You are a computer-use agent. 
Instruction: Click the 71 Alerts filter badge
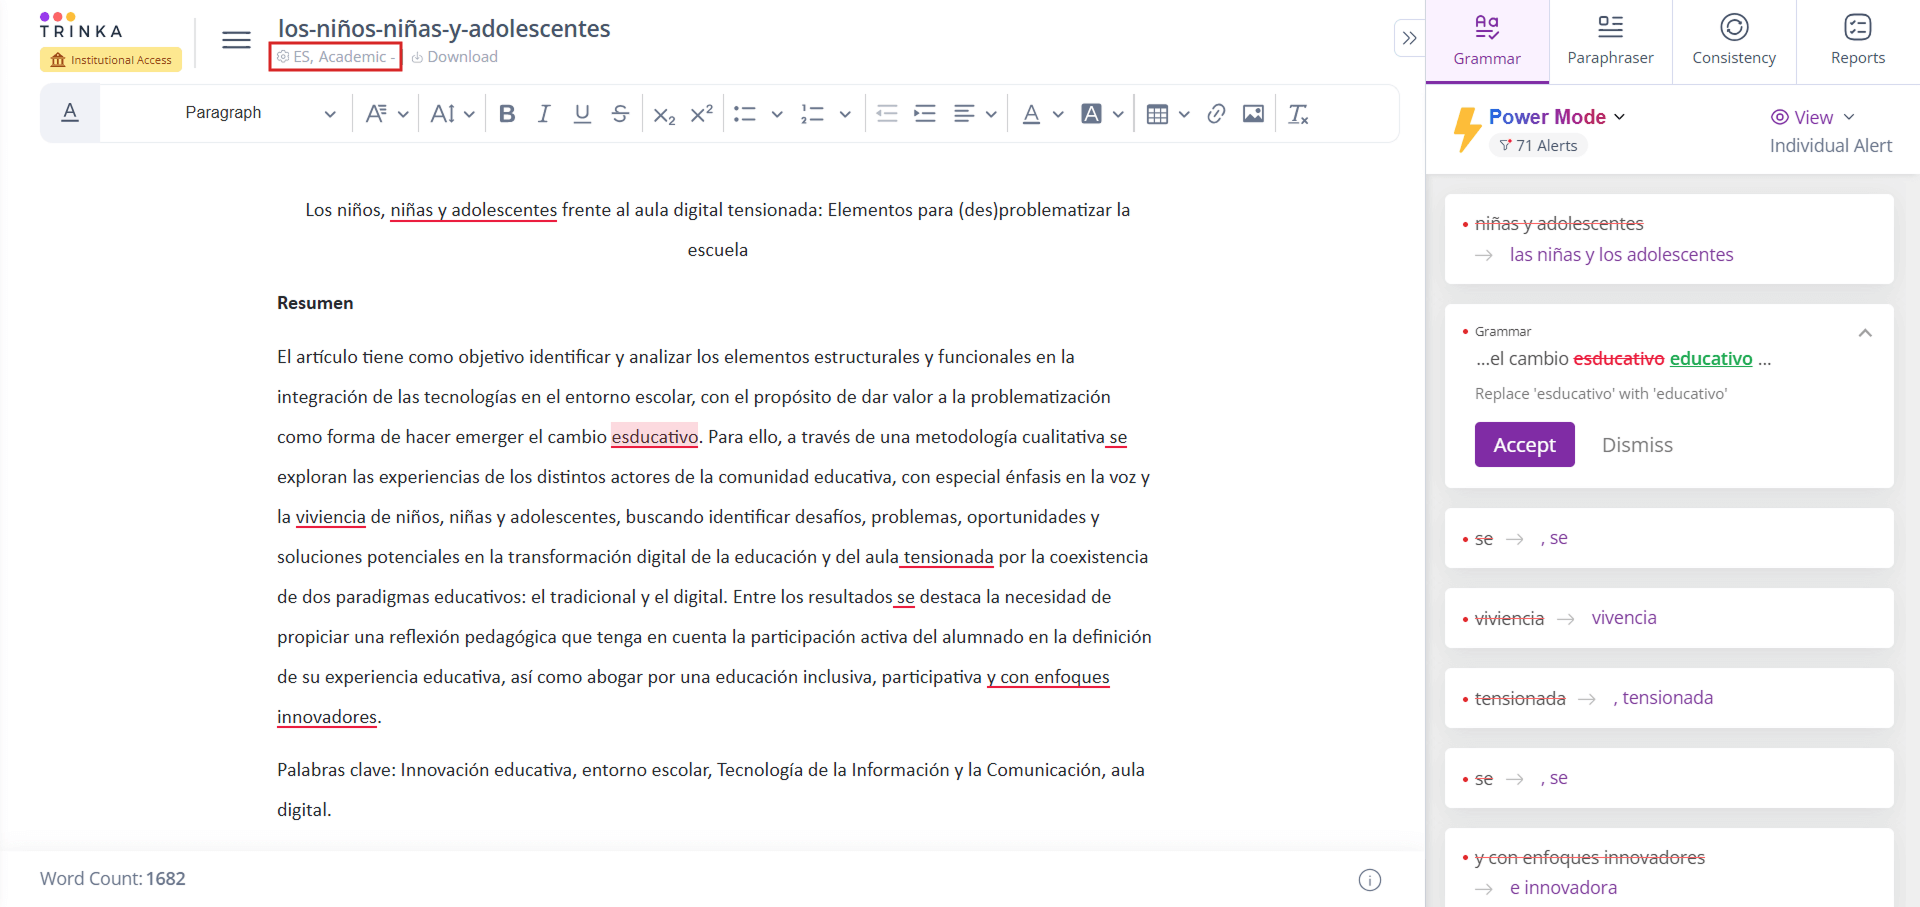[x=1538, y=145]
